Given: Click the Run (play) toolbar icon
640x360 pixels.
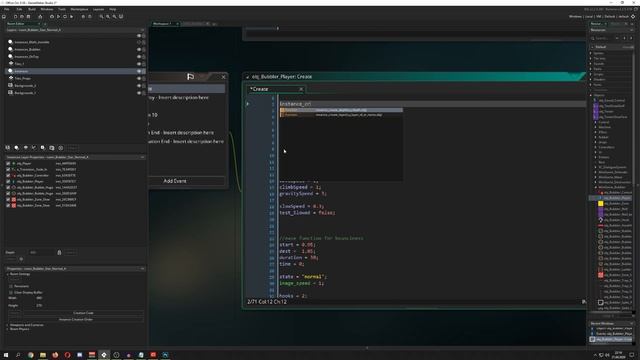Looking at the screenshot, I should tap(58, 17).
